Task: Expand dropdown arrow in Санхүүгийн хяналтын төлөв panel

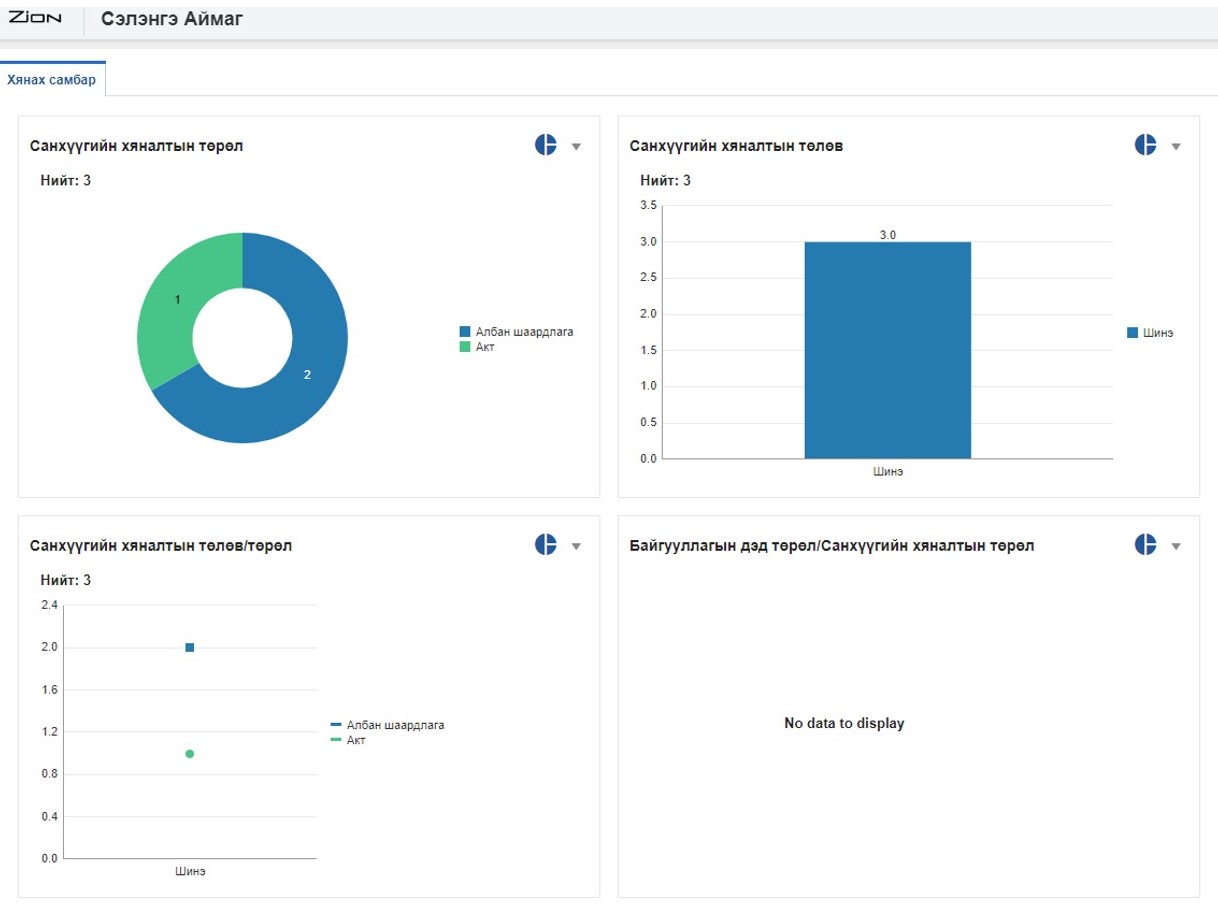Action: pyautogui.click(x=1176, y=147)
